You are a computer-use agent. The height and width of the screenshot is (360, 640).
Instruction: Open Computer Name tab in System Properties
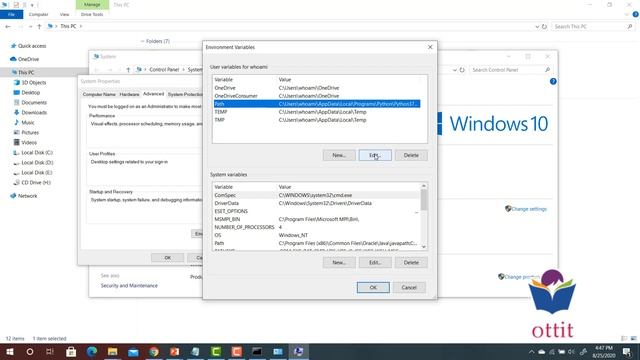point(99,94)
